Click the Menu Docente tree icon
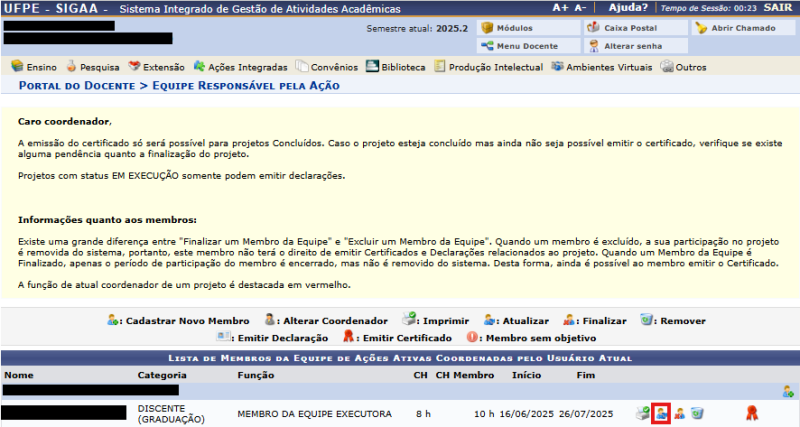800x427 pixels. (487, 46)
